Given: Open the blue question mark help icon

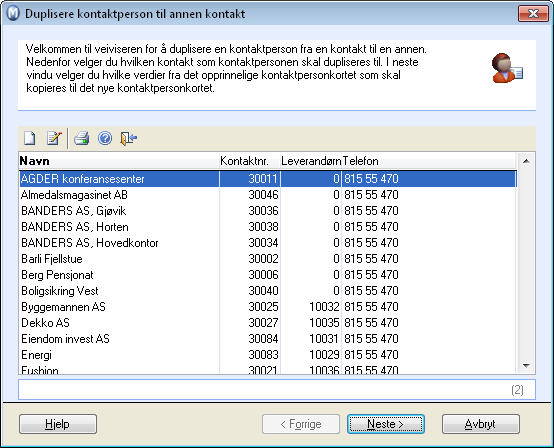Looking at the screenshot, I should pyautogui.click(x=105, y=138).
